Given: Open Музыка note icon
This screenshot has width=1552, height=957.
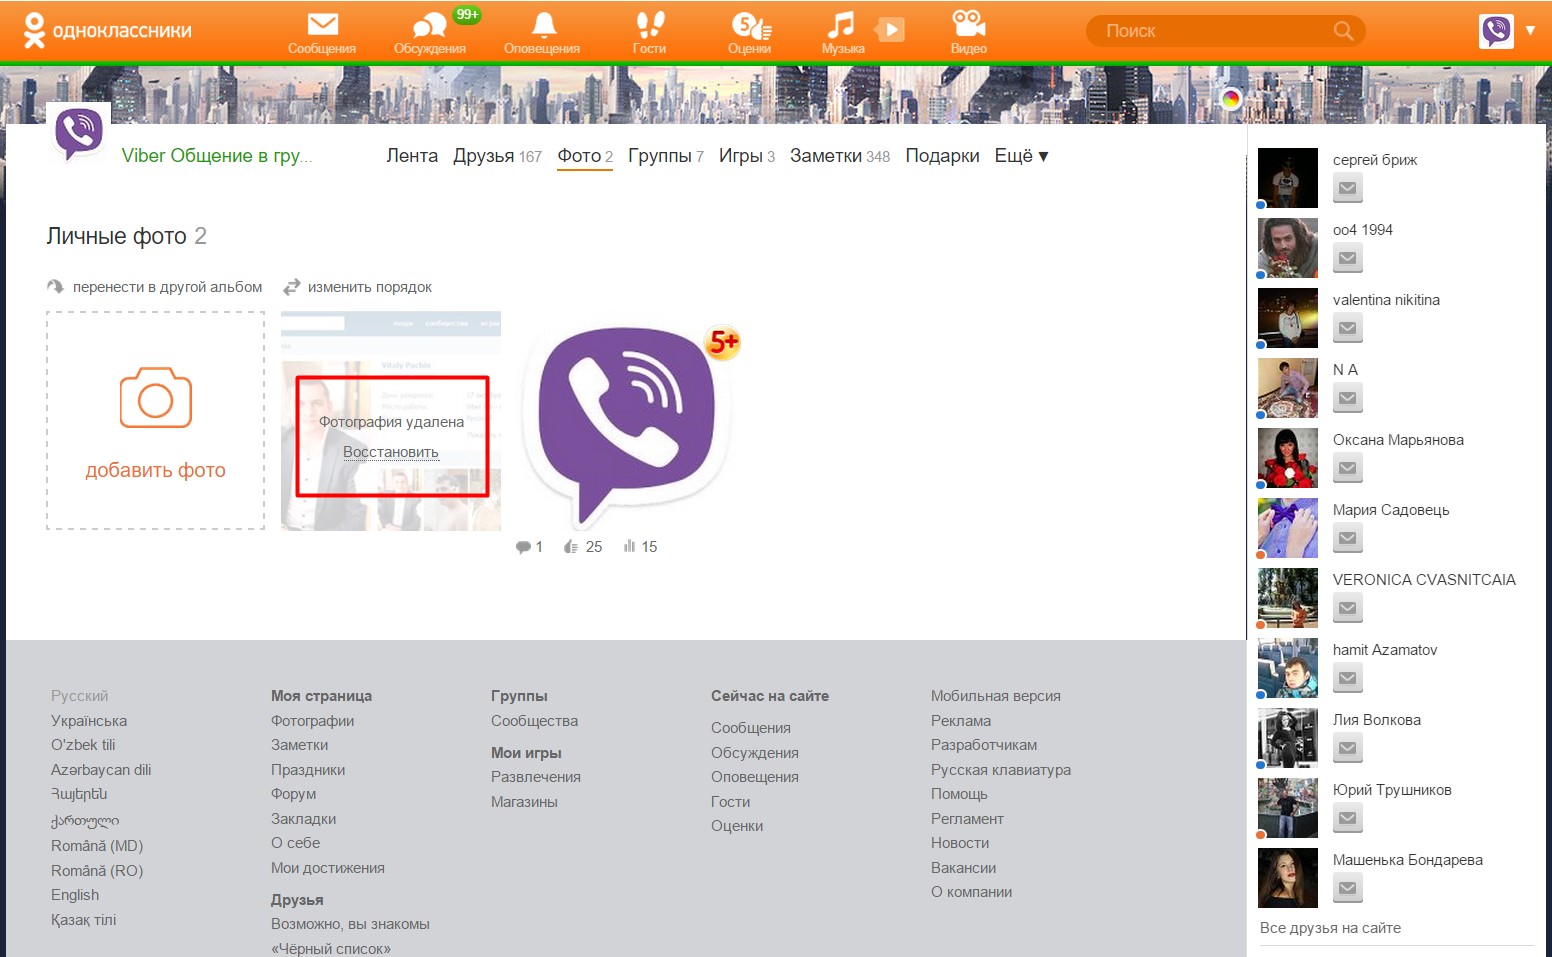Looking at the screenshot, I should (x=841, y=26).
